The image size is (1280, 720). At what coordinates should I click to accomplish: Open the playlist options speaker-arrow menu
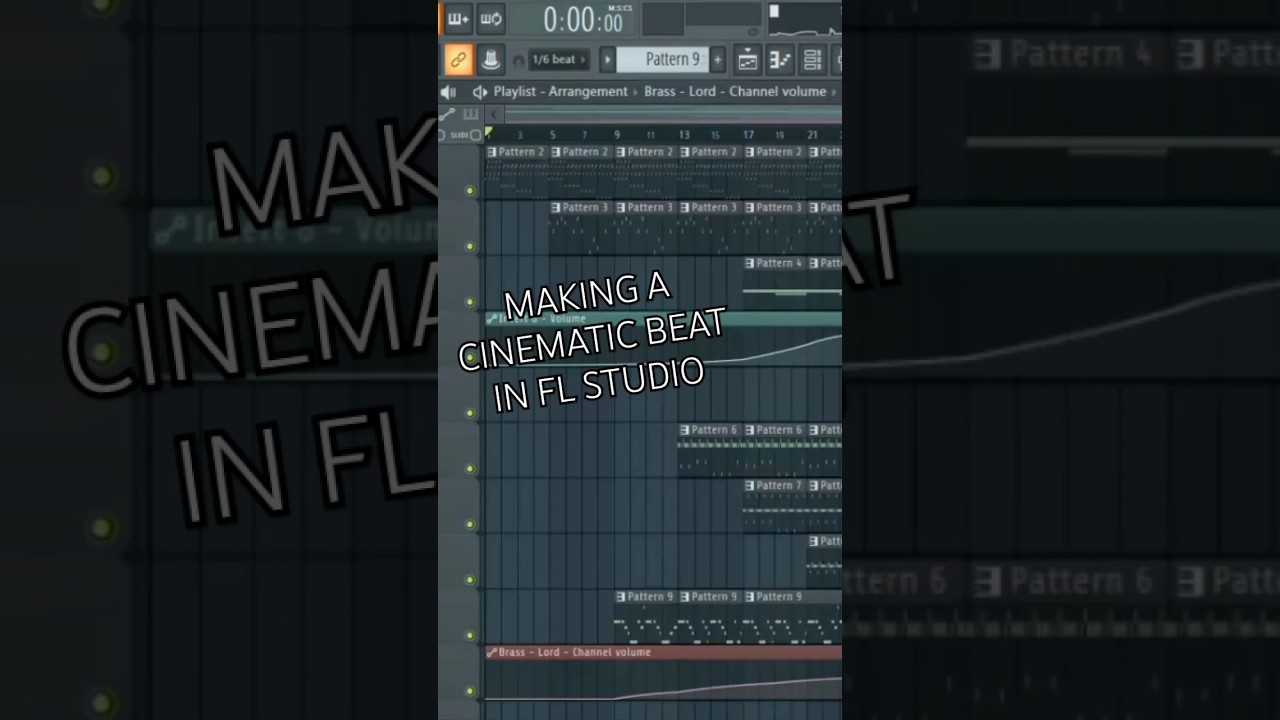coord(480,92)
